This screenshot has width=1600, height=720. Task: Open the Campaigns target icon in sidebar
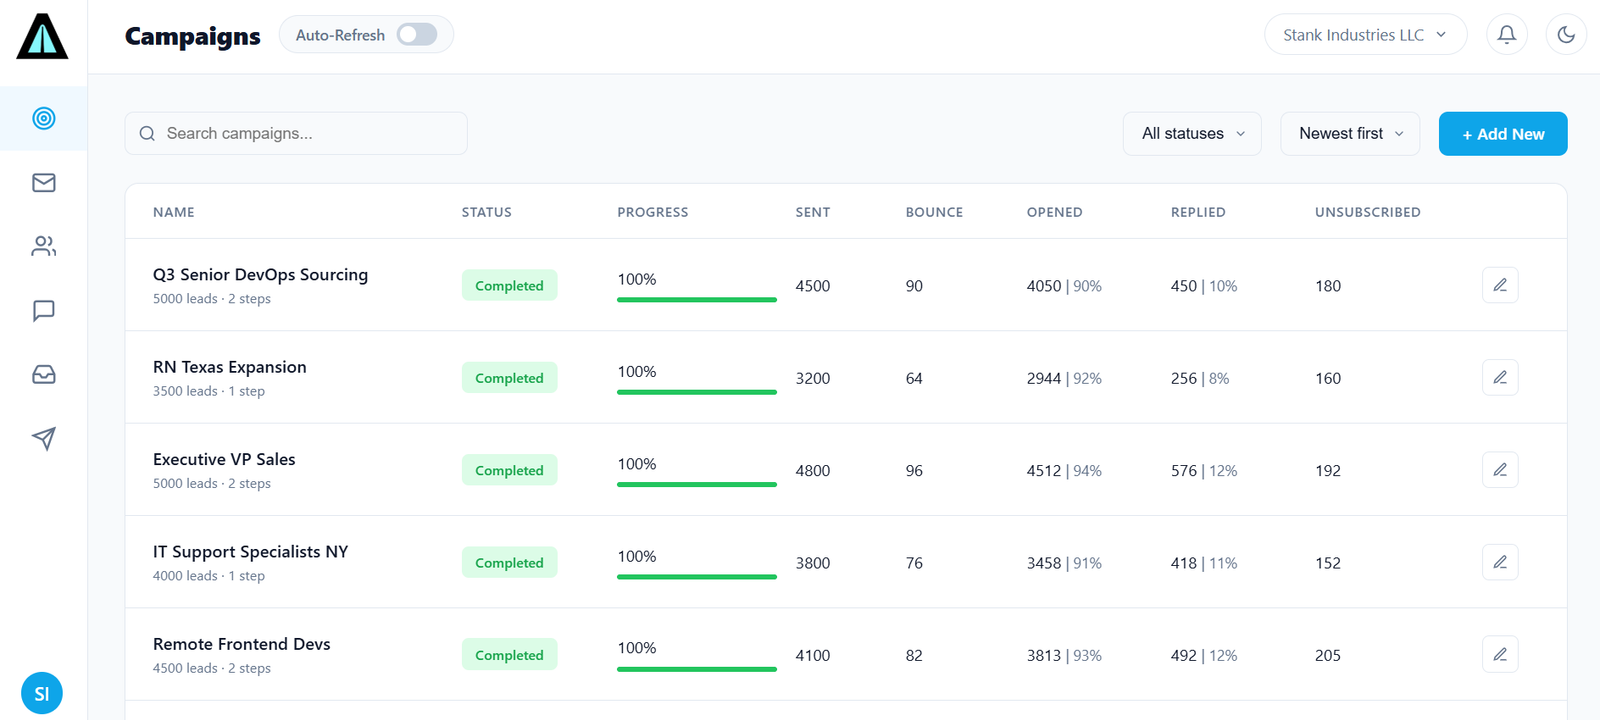(44, 118)
